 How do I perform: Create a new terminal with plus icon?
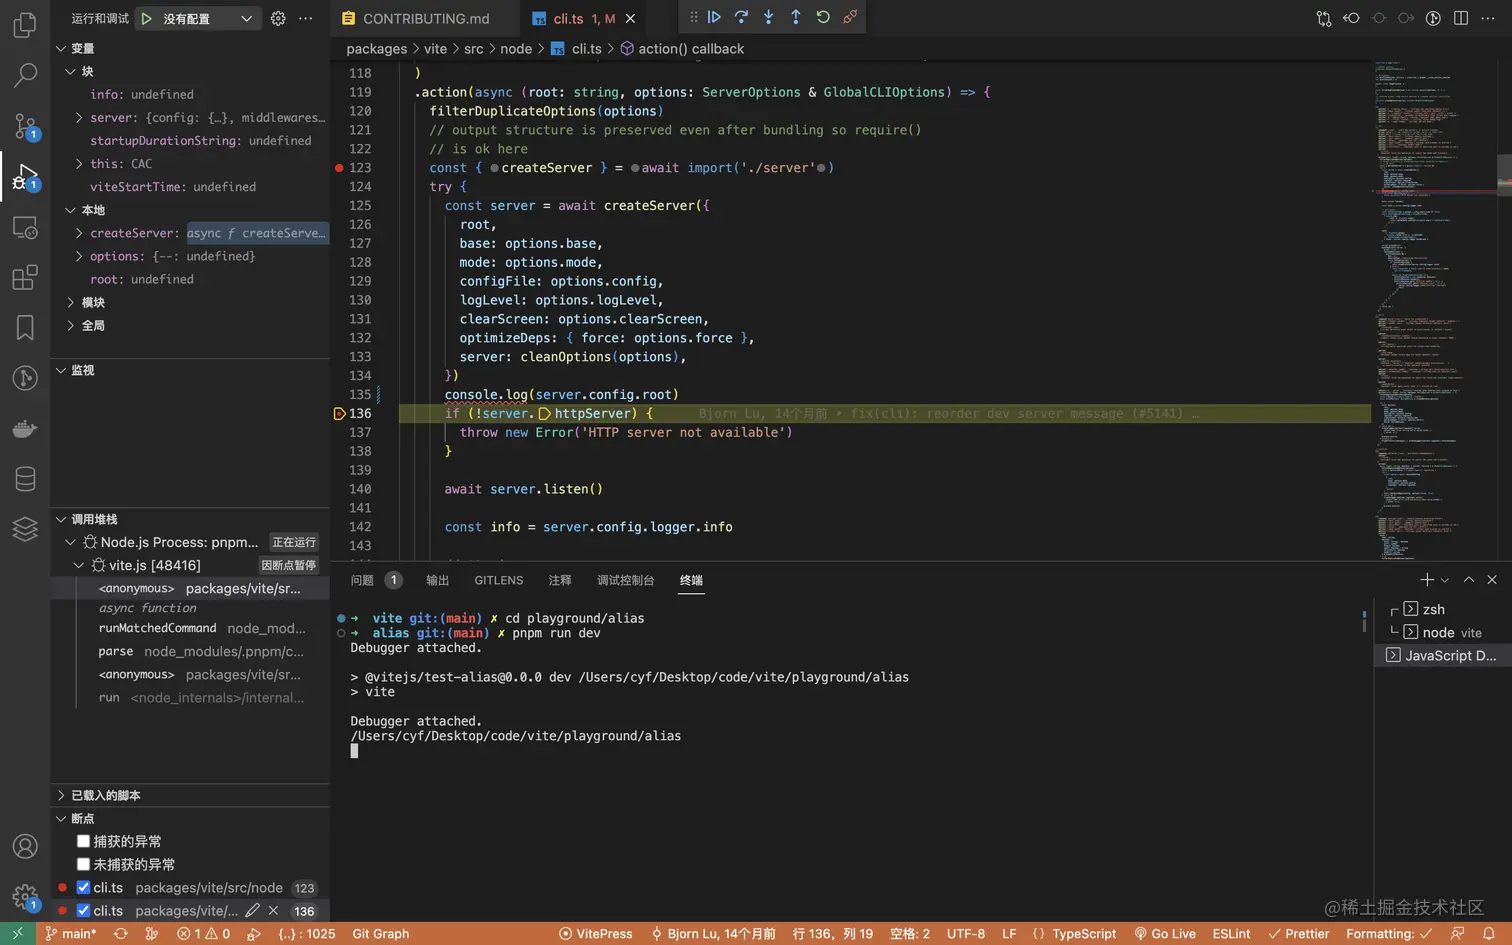pos(1427,579)
